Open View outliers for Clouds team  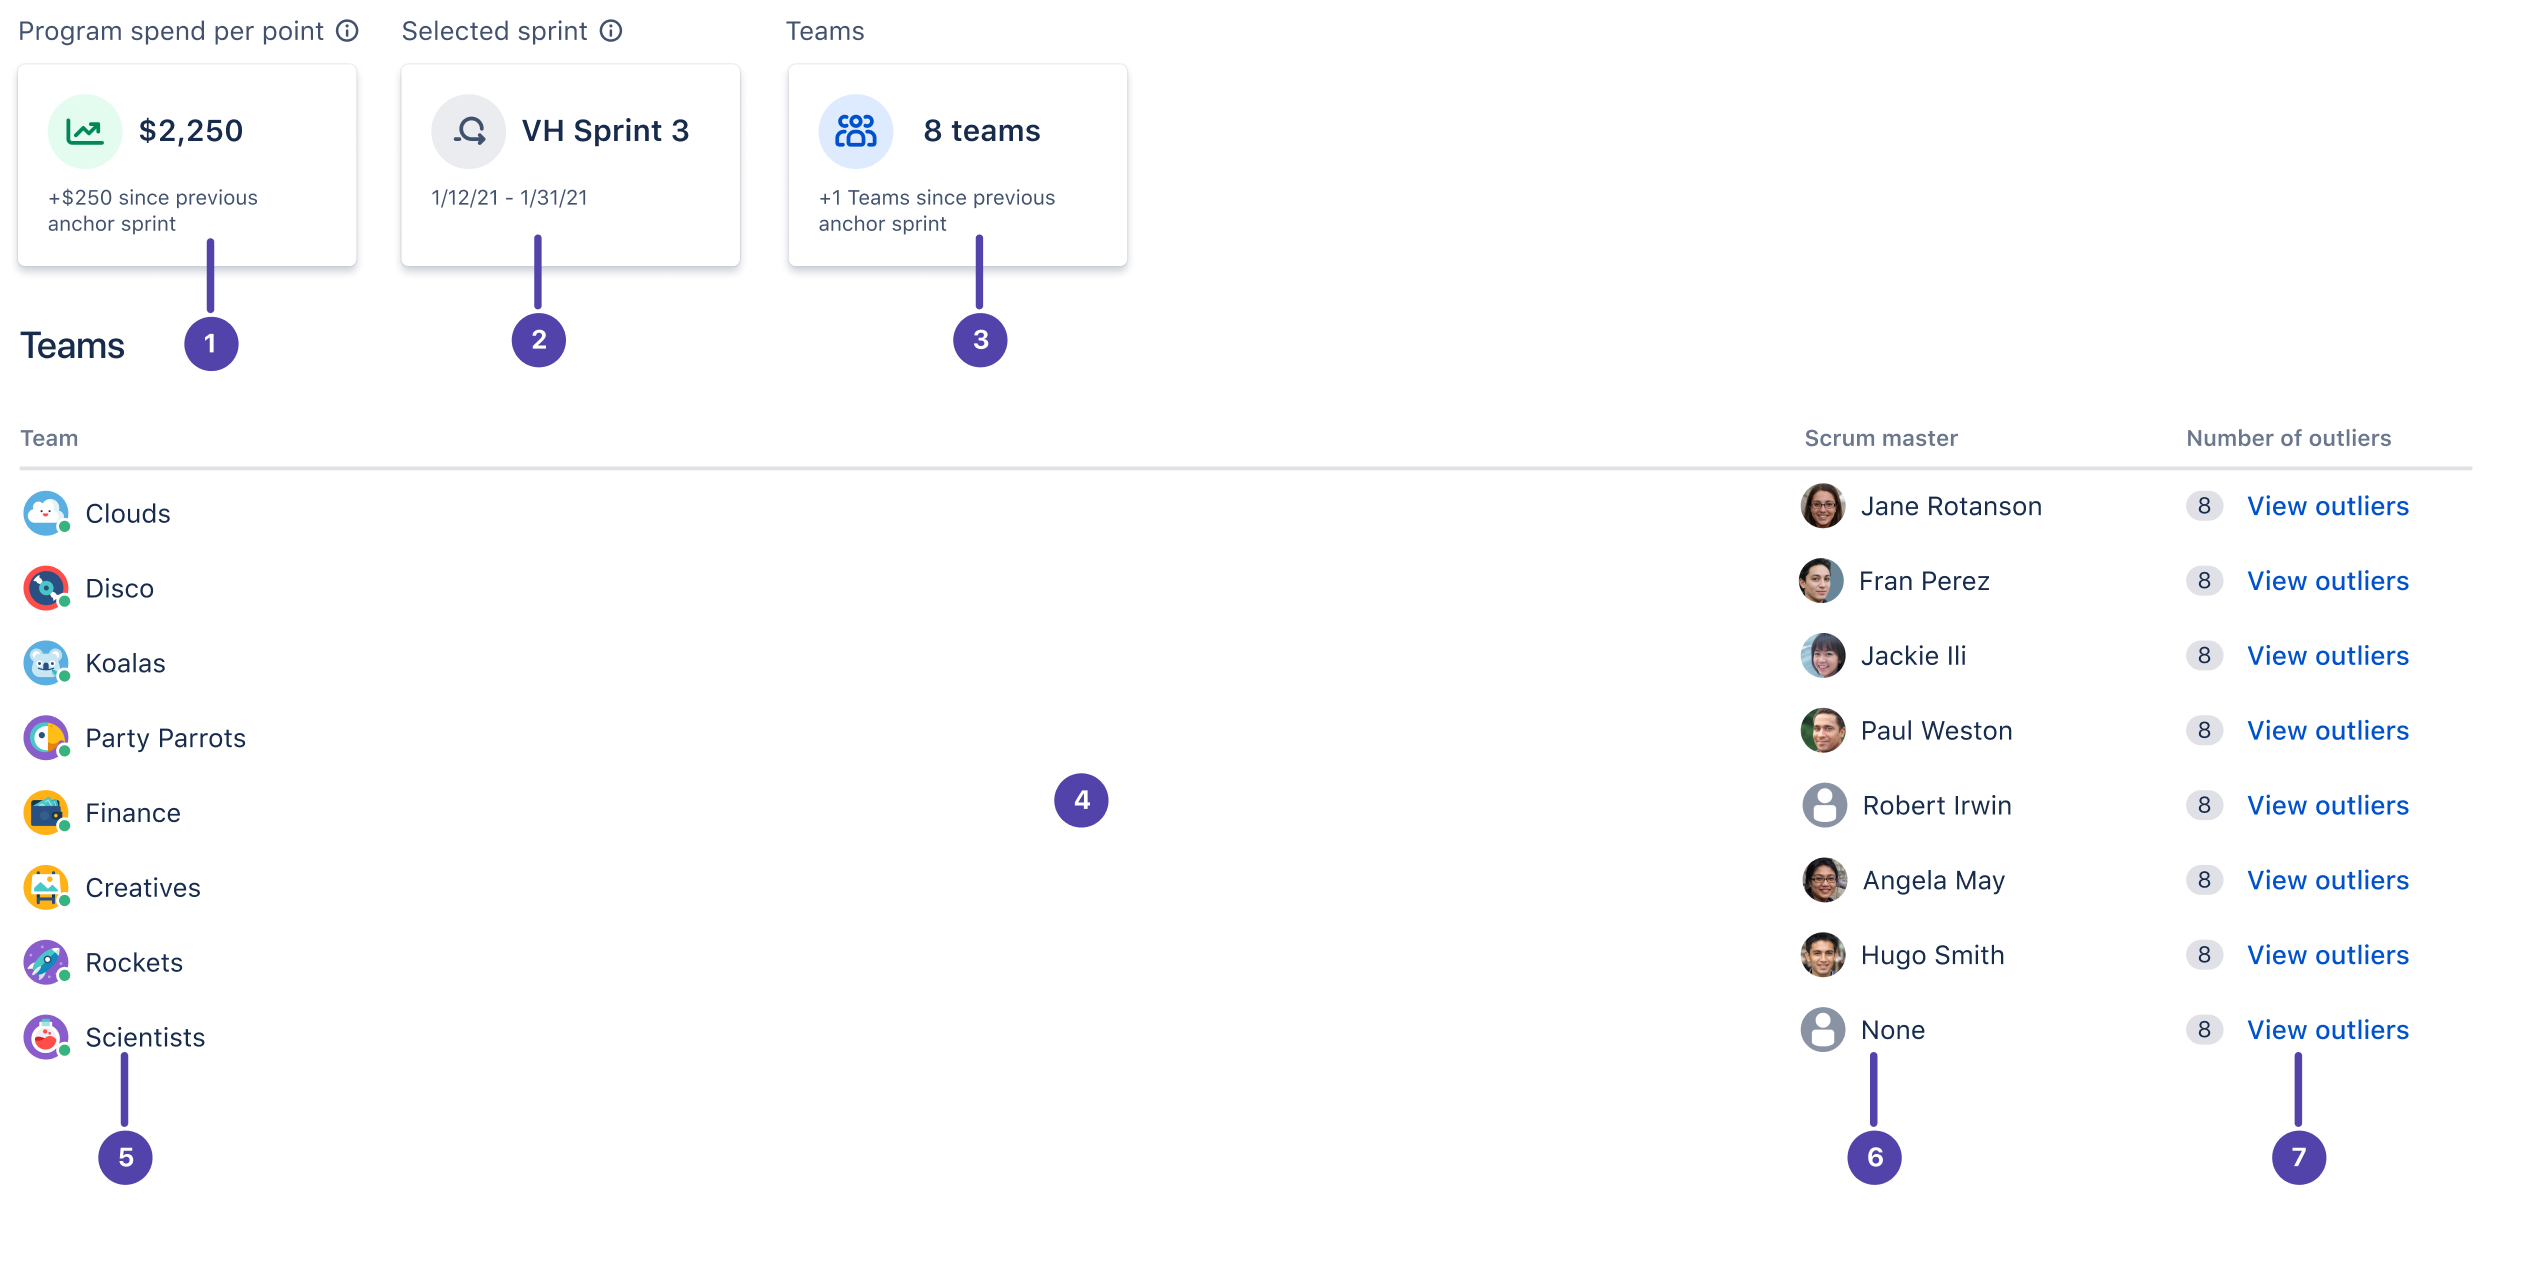[x=2327, y=506]
